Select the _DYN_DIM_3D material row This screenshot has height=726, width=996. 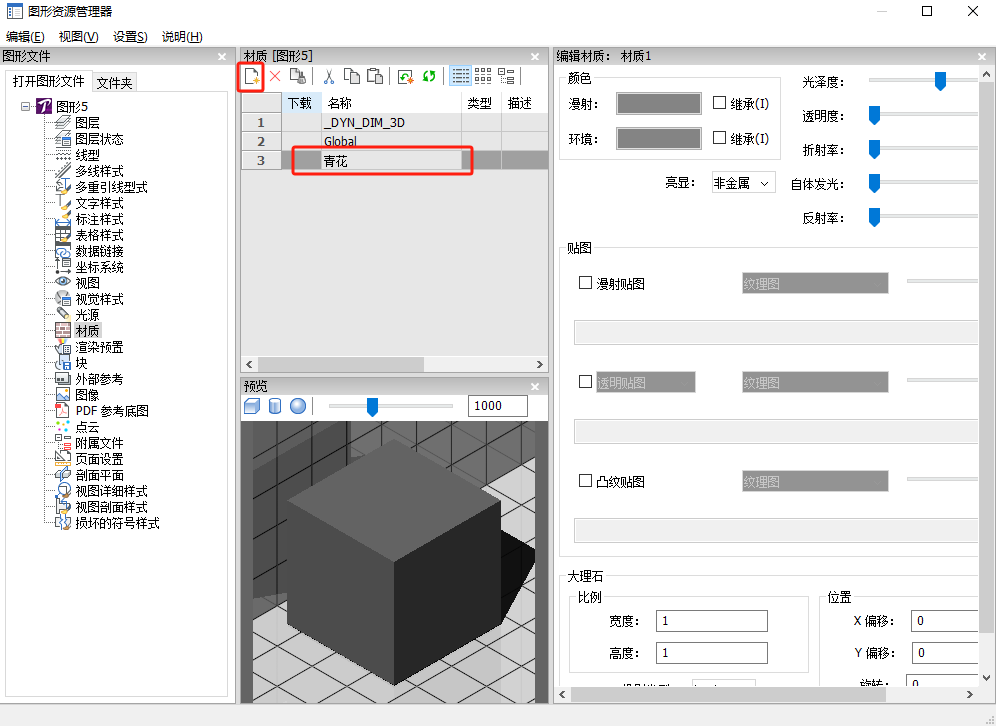coord(394,123)
